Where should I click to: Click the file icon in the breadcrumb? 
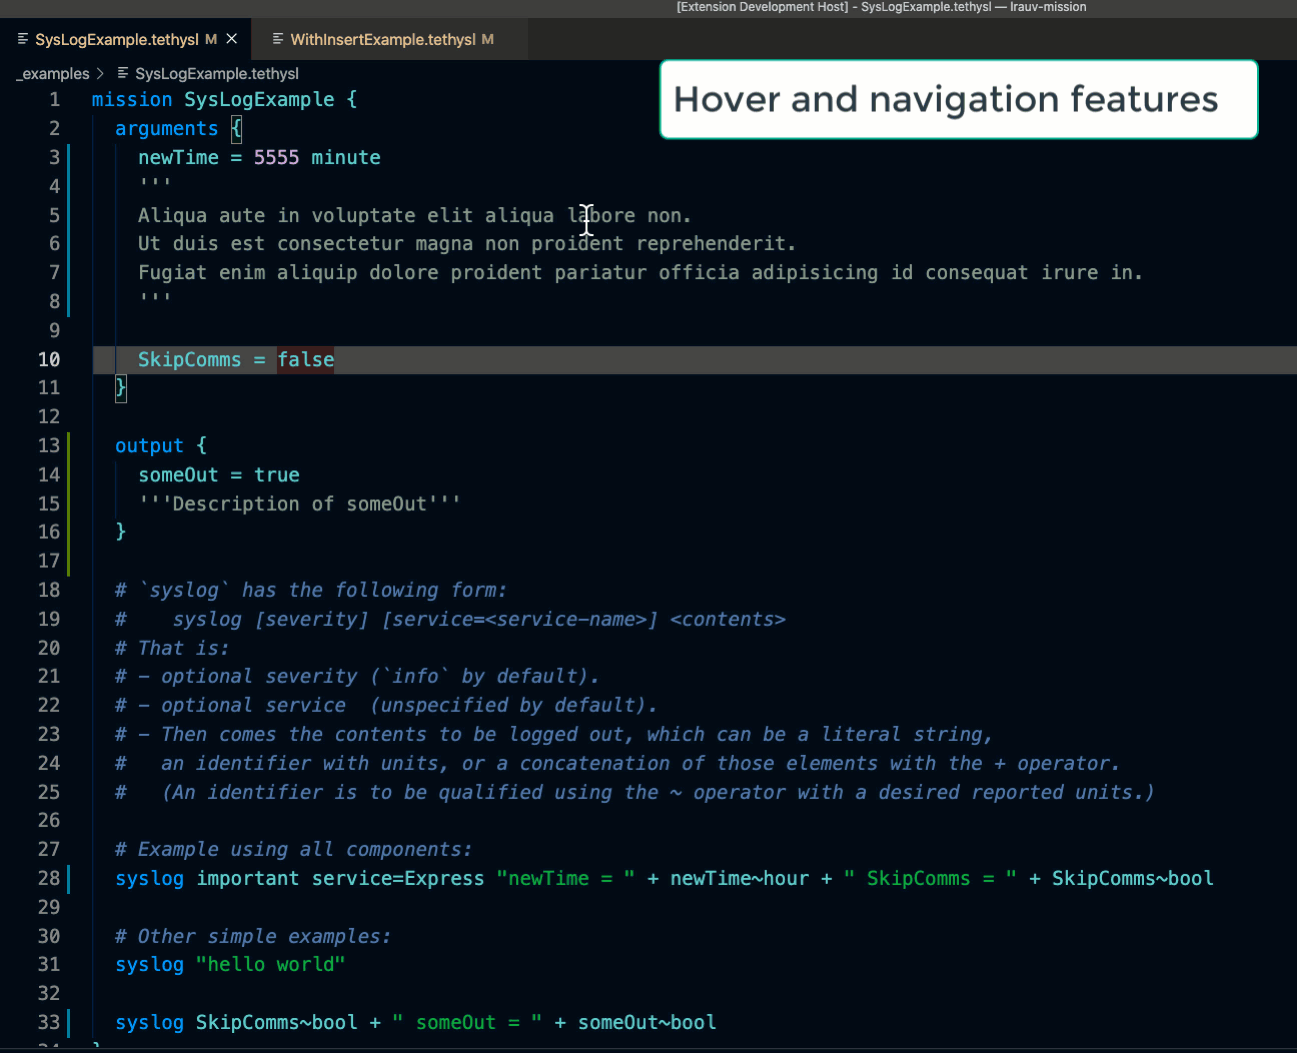[123, 73]
